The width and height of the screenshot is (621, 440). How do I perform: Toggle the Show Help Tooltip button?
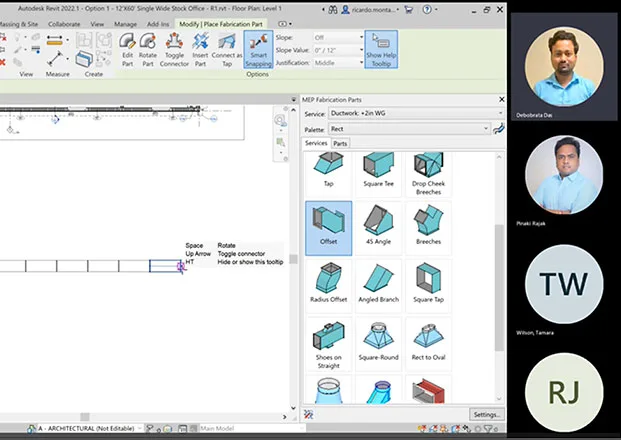[x=380, y=51]
